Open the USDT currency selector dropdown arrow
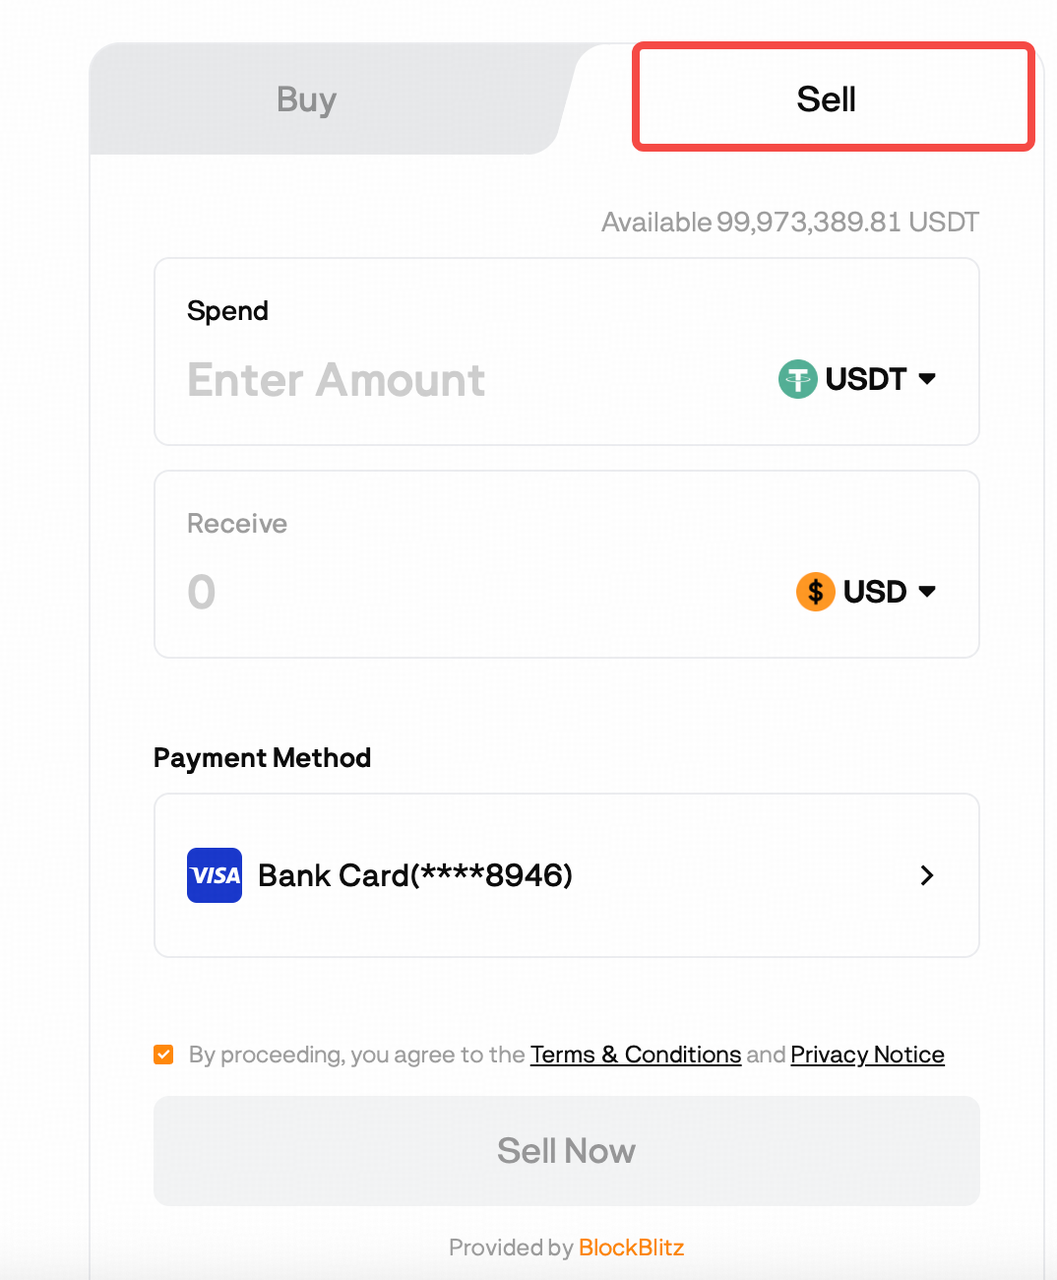The image size is (1057, 1280). point(927,379)
